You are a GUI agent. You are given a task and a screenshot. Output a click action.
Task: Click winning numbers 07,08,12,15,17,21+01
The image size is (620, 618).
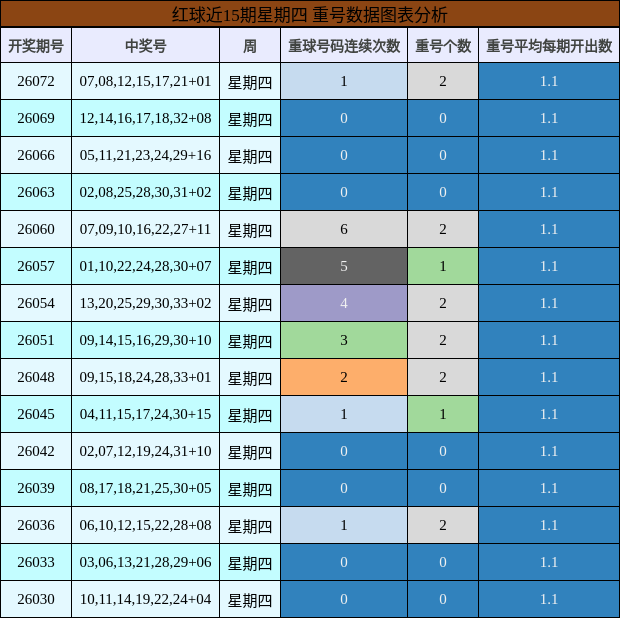[146, 81]
